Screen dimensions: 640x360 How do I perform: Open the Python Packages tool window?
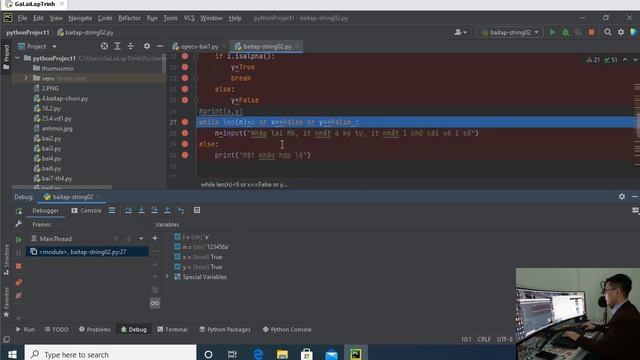225,329
